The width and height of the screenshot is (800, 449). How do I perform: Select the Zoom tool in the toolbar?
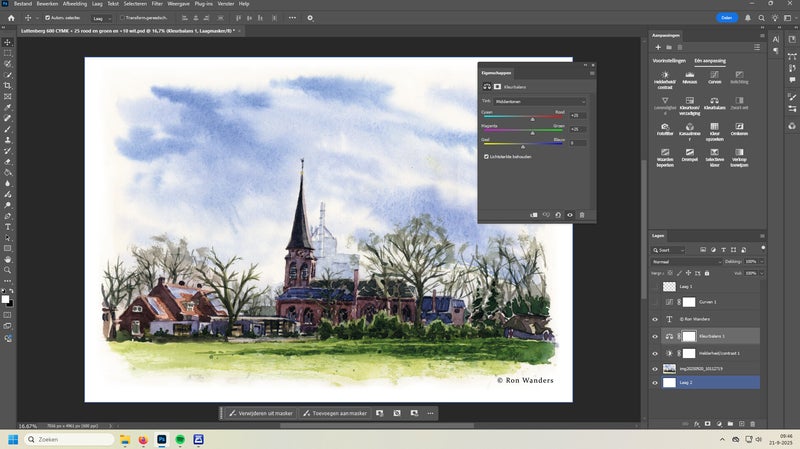point(8,270)
